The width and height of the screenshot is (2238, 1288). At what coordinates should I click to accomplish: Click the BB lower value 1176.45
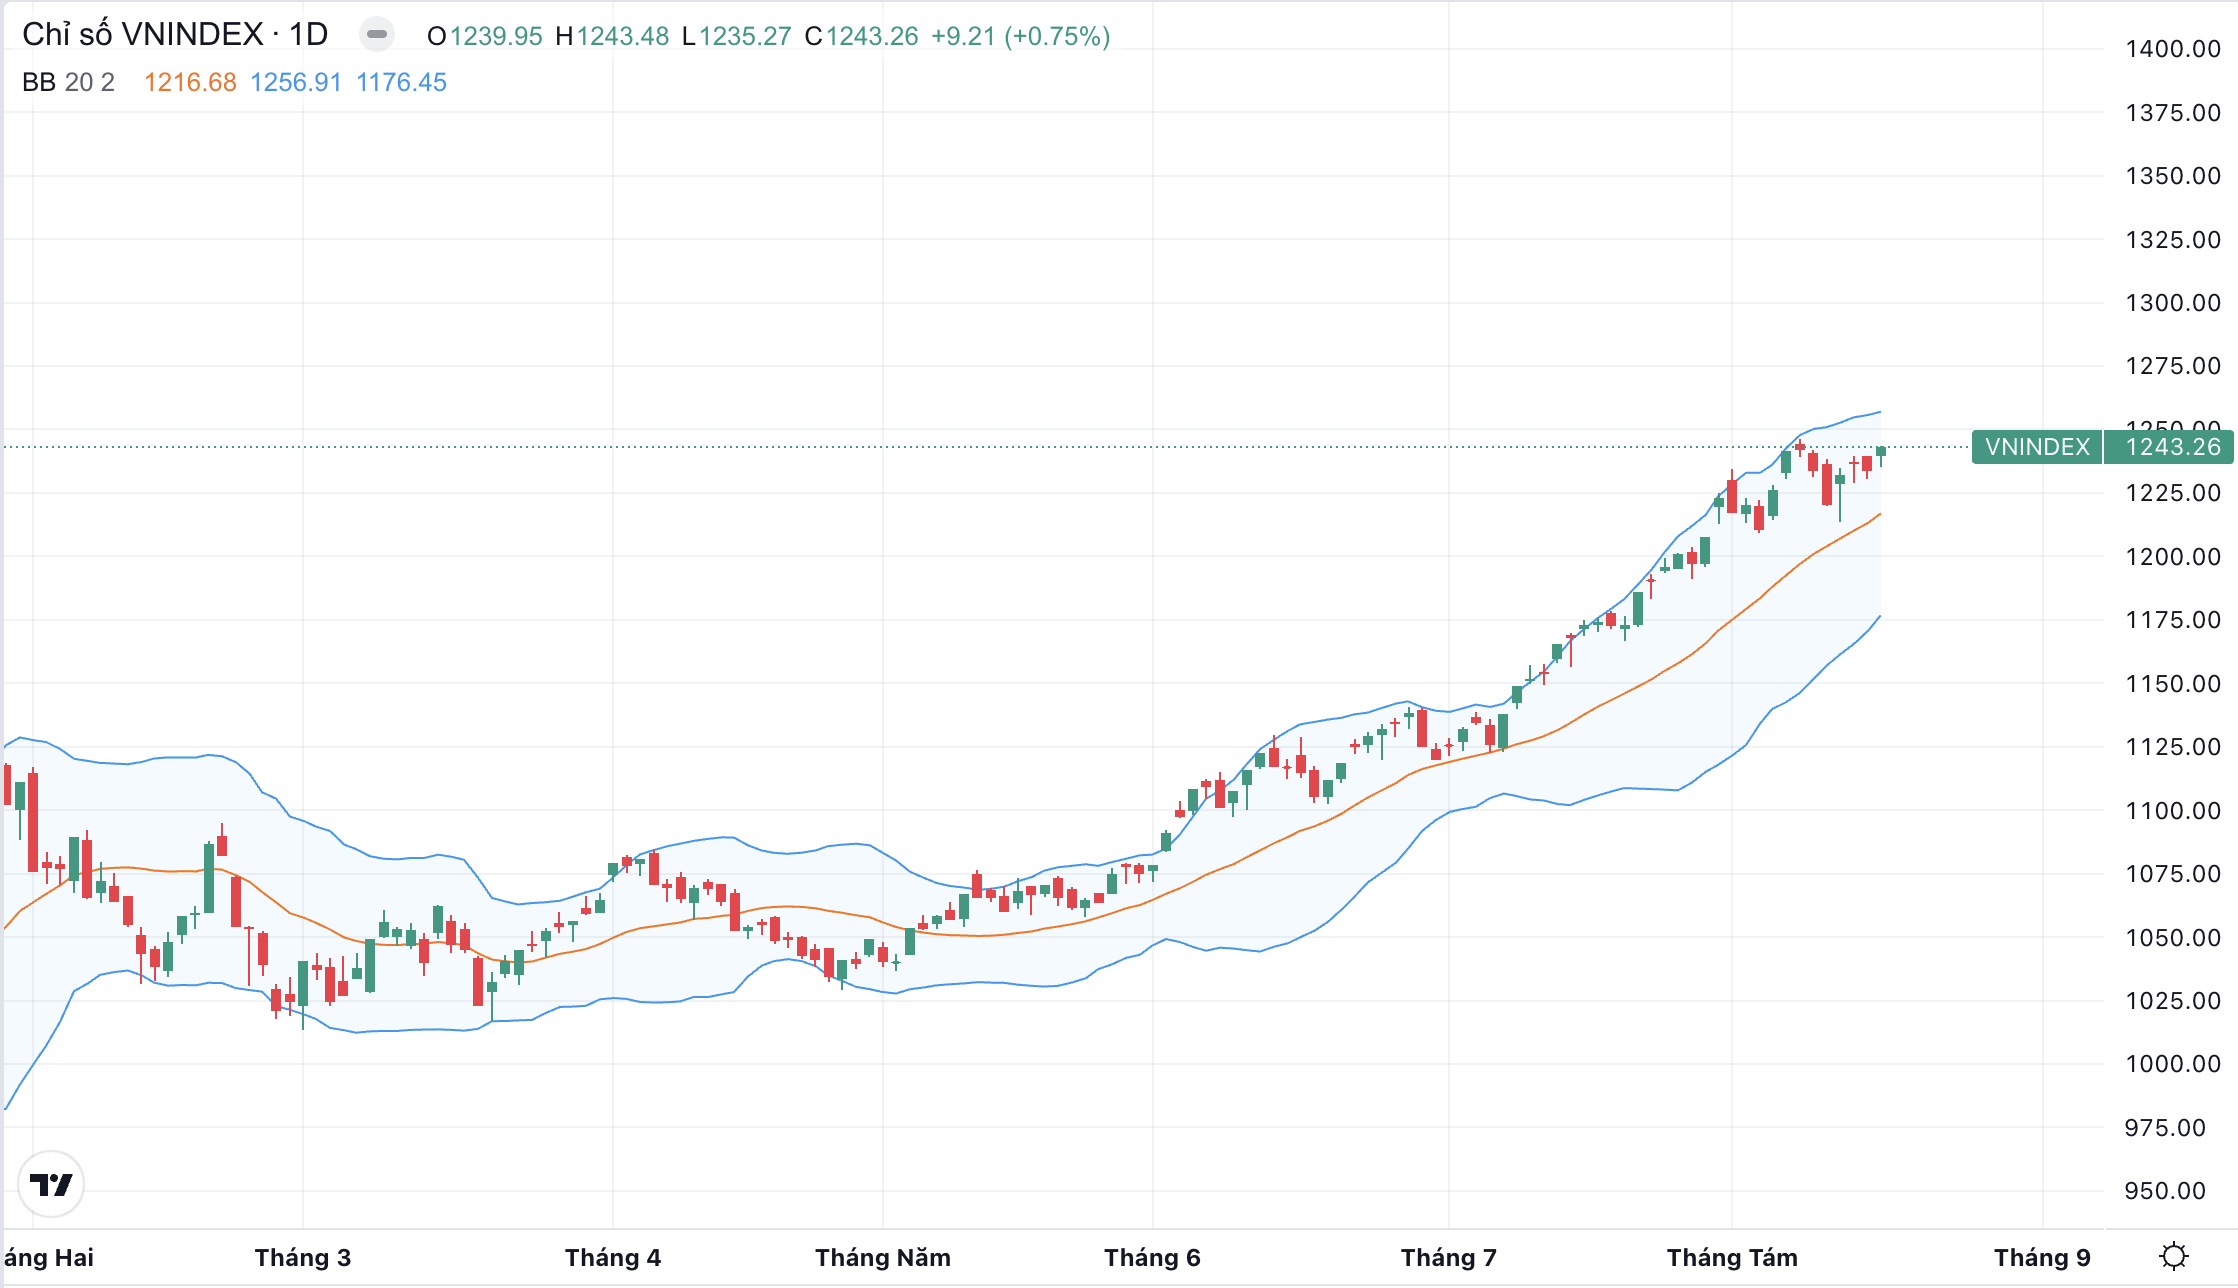(402, 82)
